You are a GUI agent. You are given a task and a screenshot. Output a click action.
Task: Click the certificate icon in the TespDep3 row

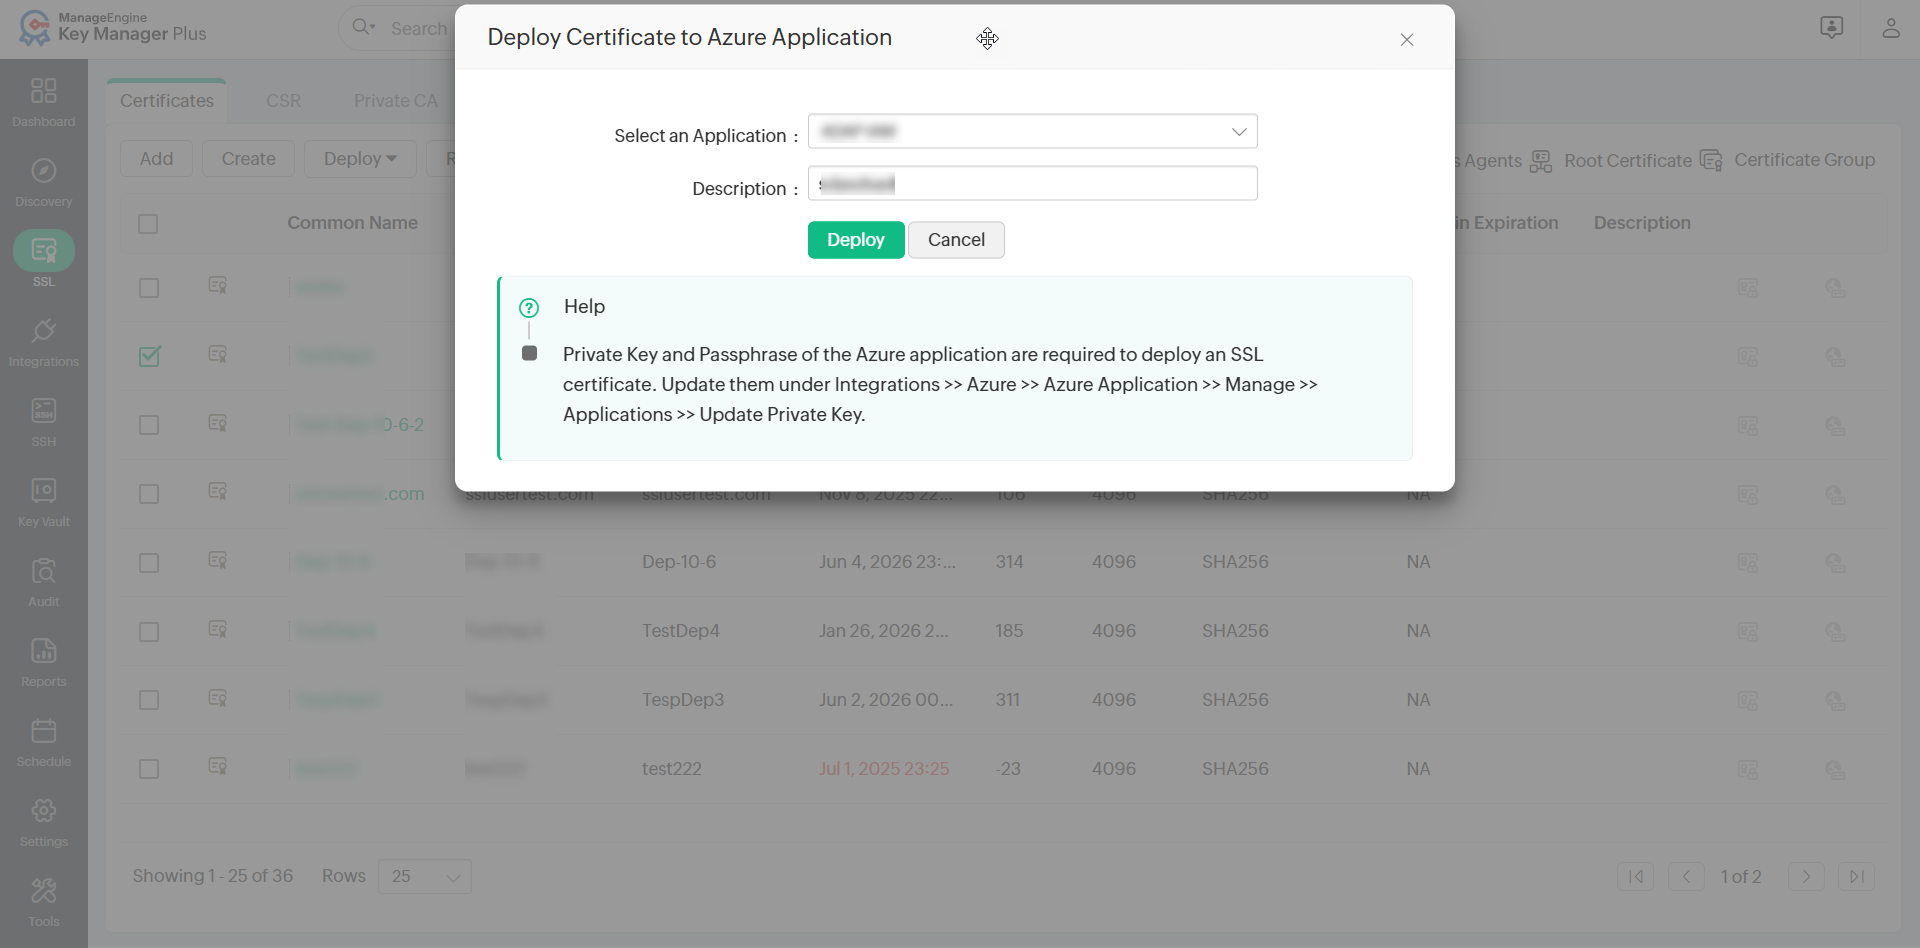217,698
